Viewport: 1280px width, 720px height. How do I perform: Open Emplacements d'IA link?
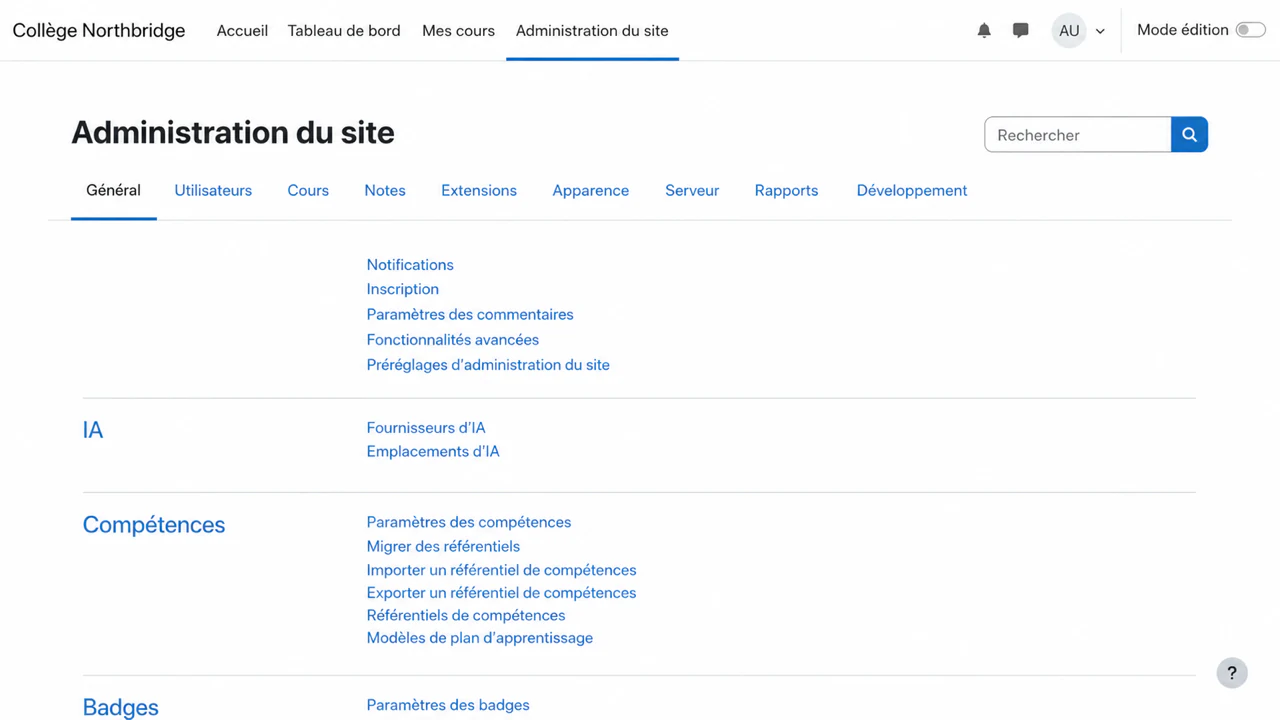[x=433, y=452]
